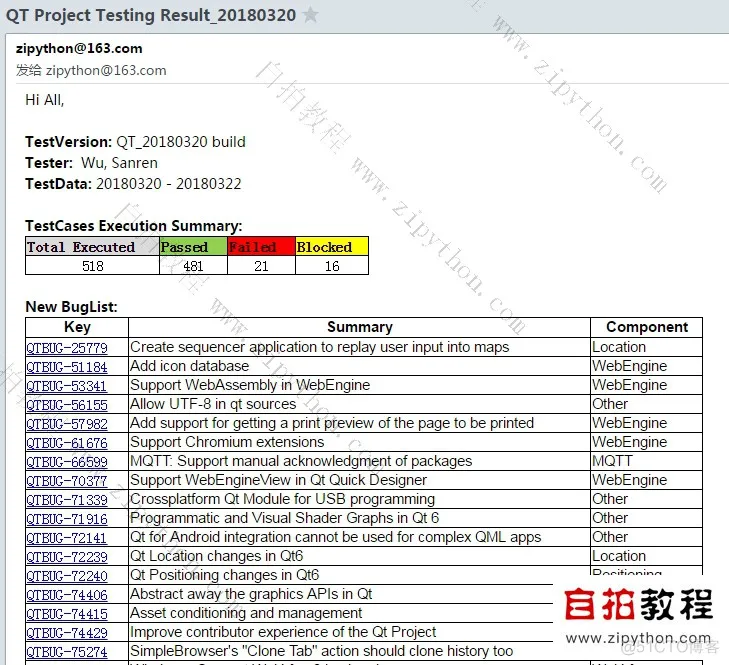This screenshot has height=665, width=729.
Task: Open bug link QTBUG-57982
Action: (x=67, y=424)
